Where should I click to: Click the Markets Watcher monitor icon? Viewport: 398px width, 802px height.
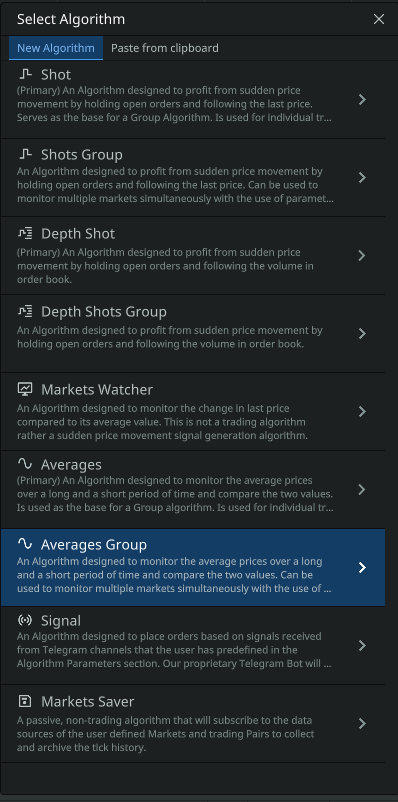point(25,389)
